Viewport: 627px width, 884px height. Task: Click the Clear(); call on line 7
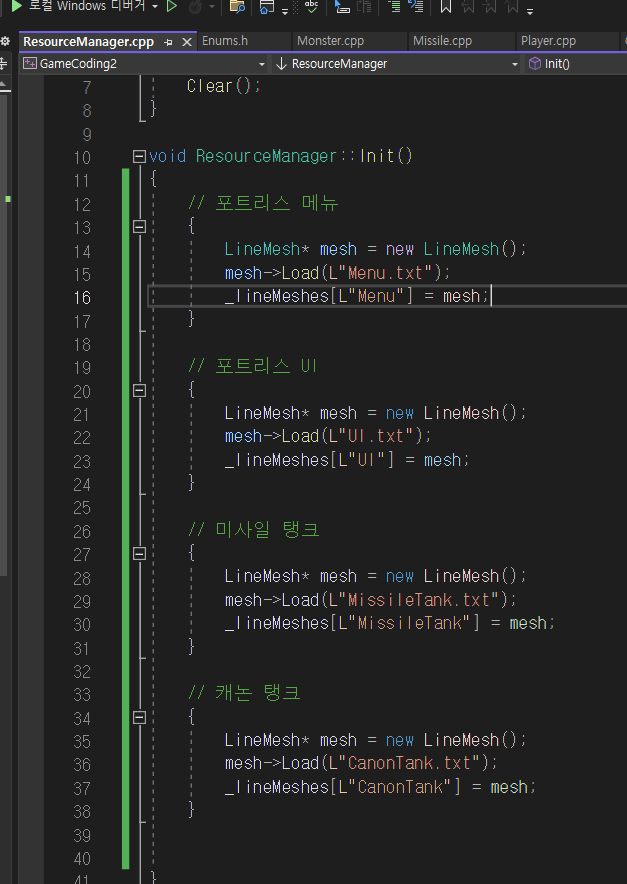(224, 86)
